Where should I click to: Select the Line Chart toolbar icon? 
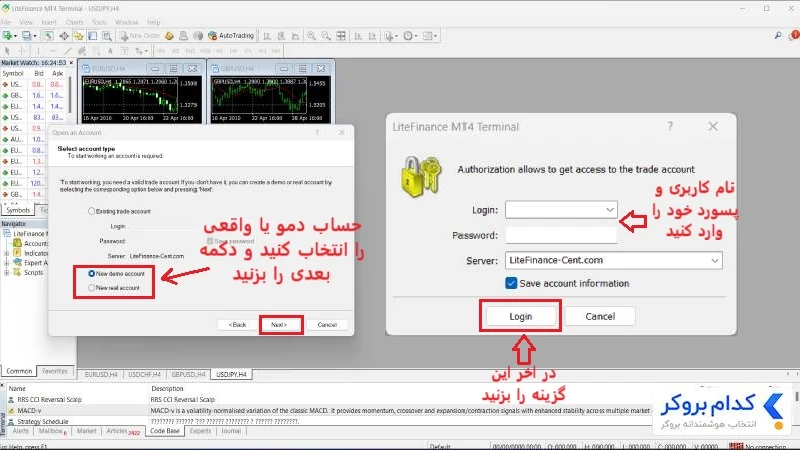coord(295,36)
